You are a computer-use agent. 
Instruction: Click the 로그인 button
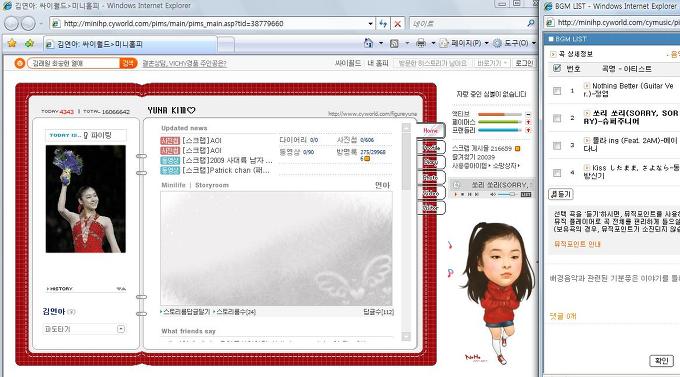(524, 63)
